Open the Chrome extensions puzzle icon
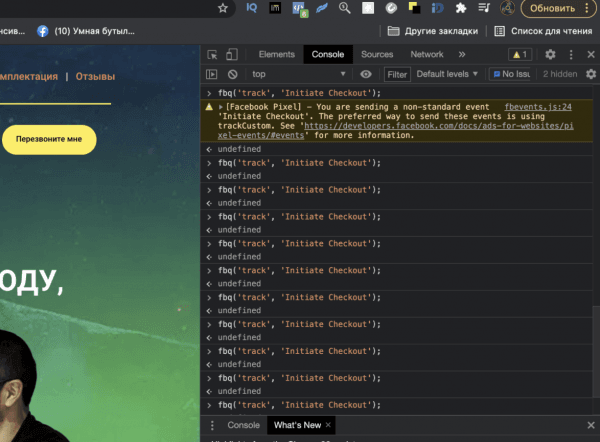This screenshot has height=442, width=600. pyautogui.click(x=460, y=8)
